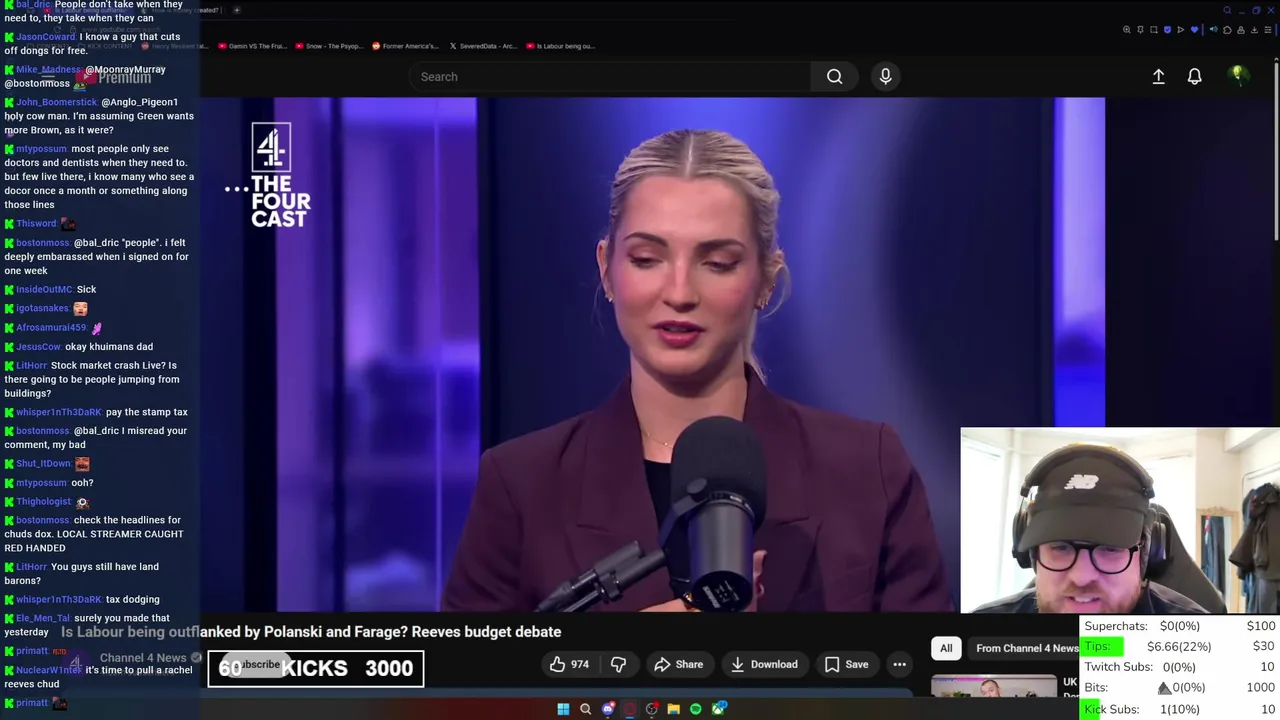Open the blue privacy shield icon
Viewport: 1280px width, 720px height.
[x=1167, y=30]
